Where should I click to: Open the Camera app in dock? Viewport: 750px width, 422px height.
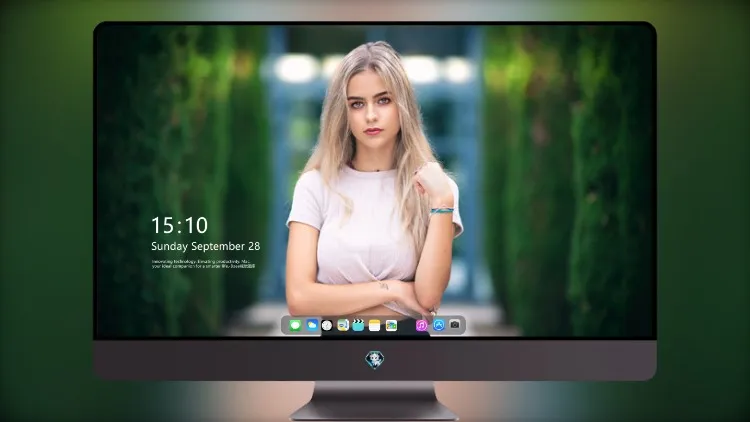(455, 325)
